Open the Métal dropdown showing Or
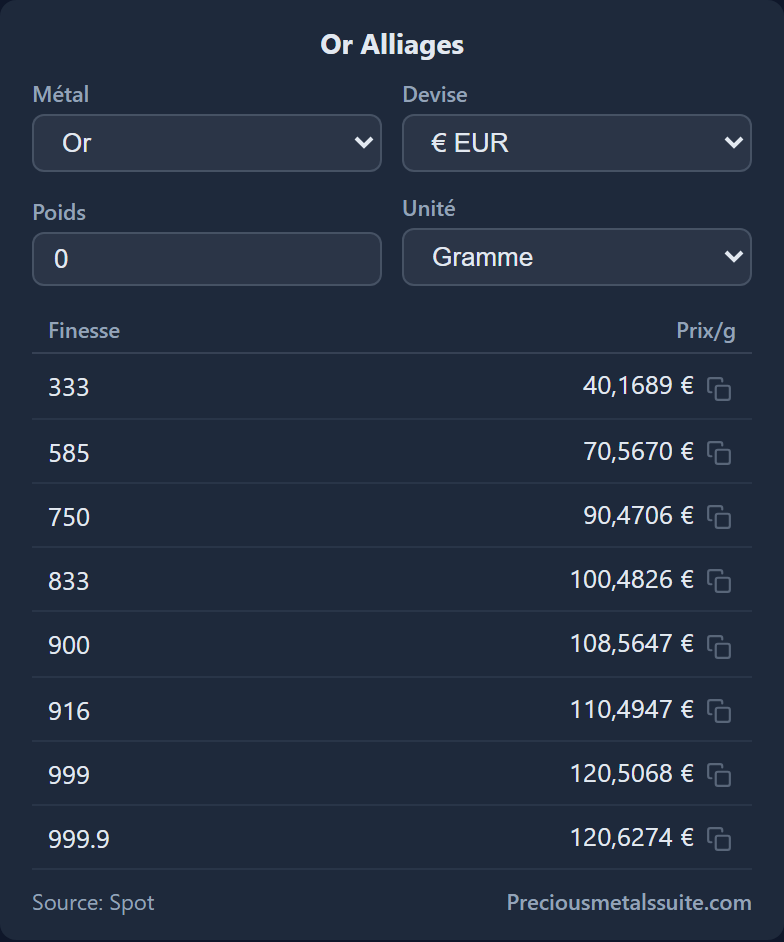This screenshot has width=784, height=942. (207, 143)
